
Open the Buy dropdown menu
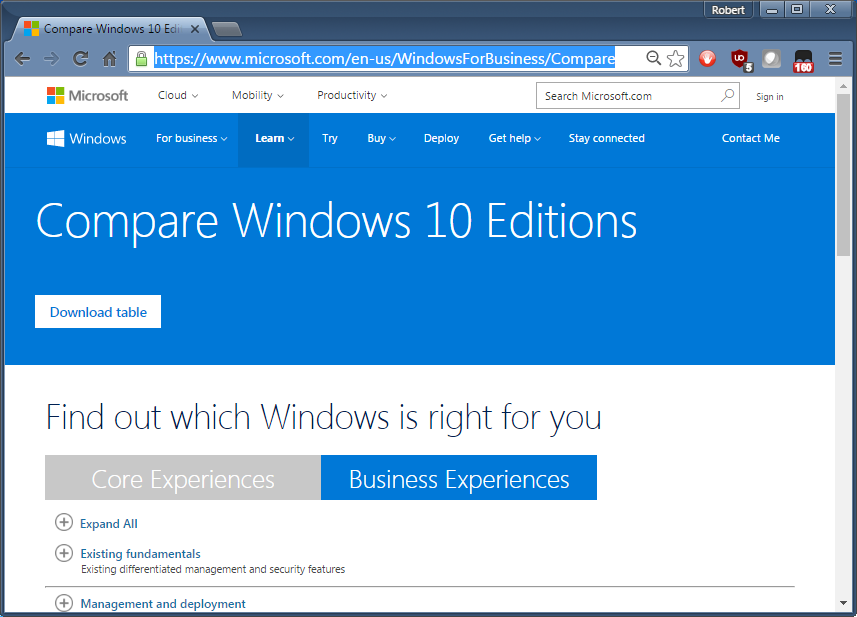pos(381,138)
